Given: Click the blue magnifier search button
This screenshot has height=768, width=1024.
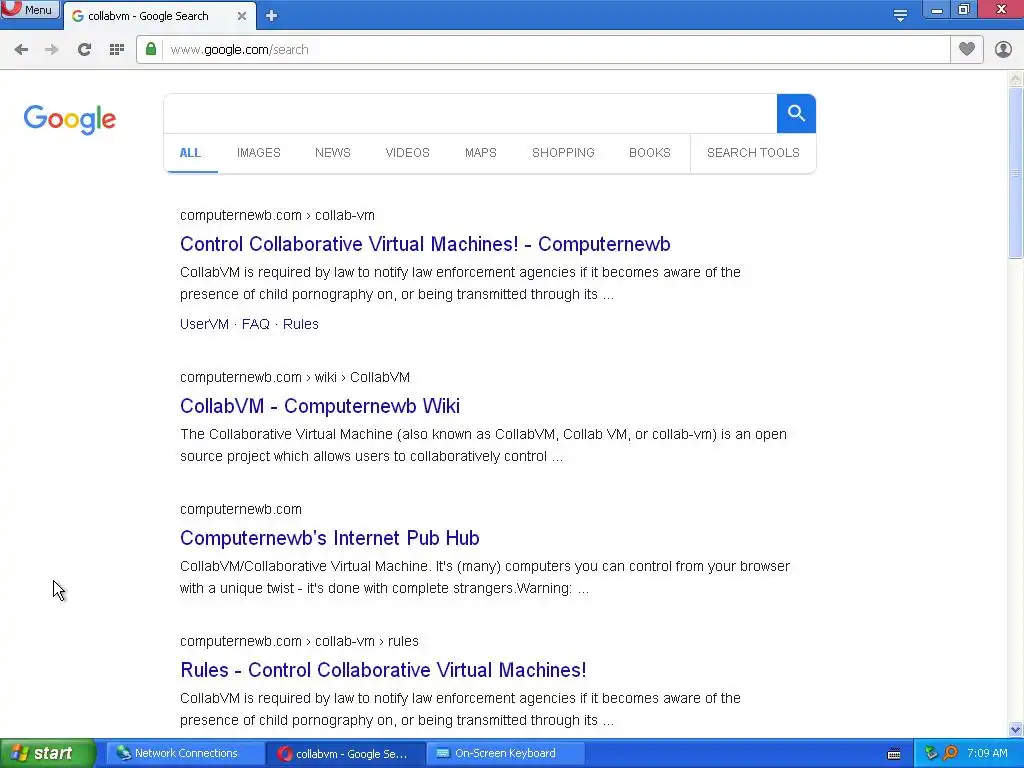Looking at the screenshot, I should click(796, 114).
